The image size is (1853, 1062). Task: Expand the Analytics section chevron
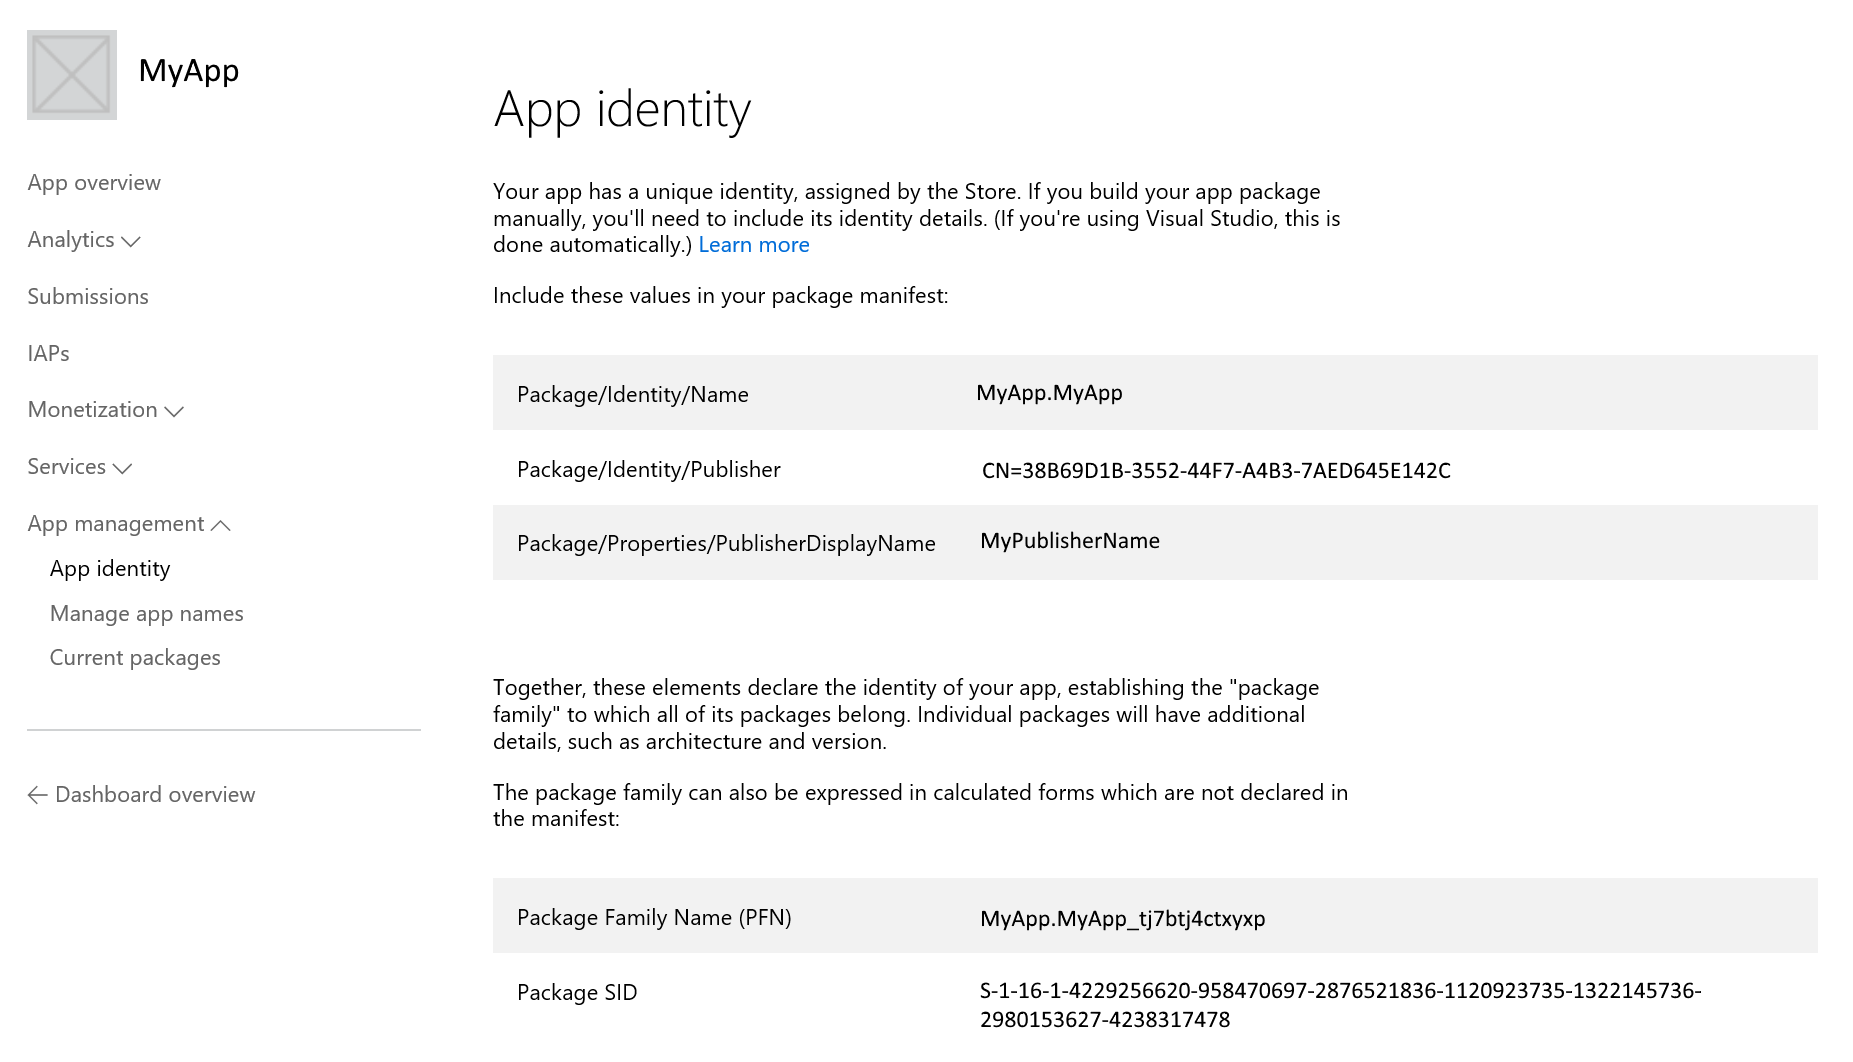point(131,241)
